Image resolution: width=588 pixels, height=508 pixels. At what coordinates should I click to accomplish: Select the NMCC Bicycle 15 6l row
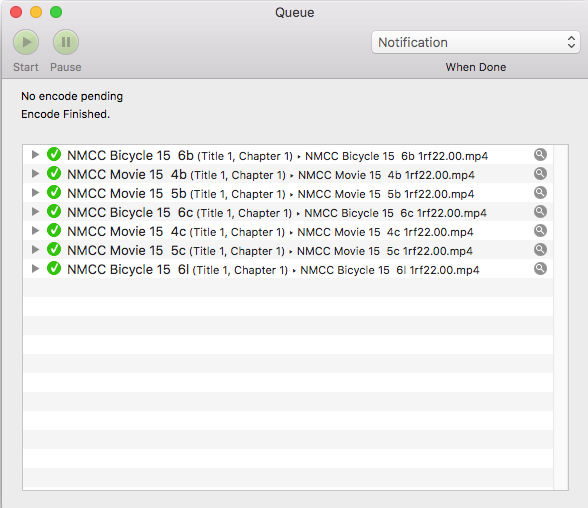click(288, 269)
